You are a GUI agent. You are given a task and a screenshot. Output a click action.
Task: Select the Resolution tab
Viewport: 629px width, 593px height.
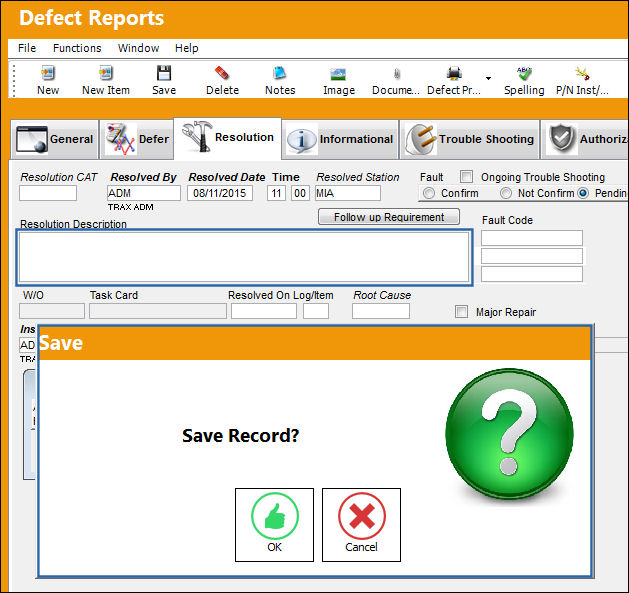pos(227,138)
